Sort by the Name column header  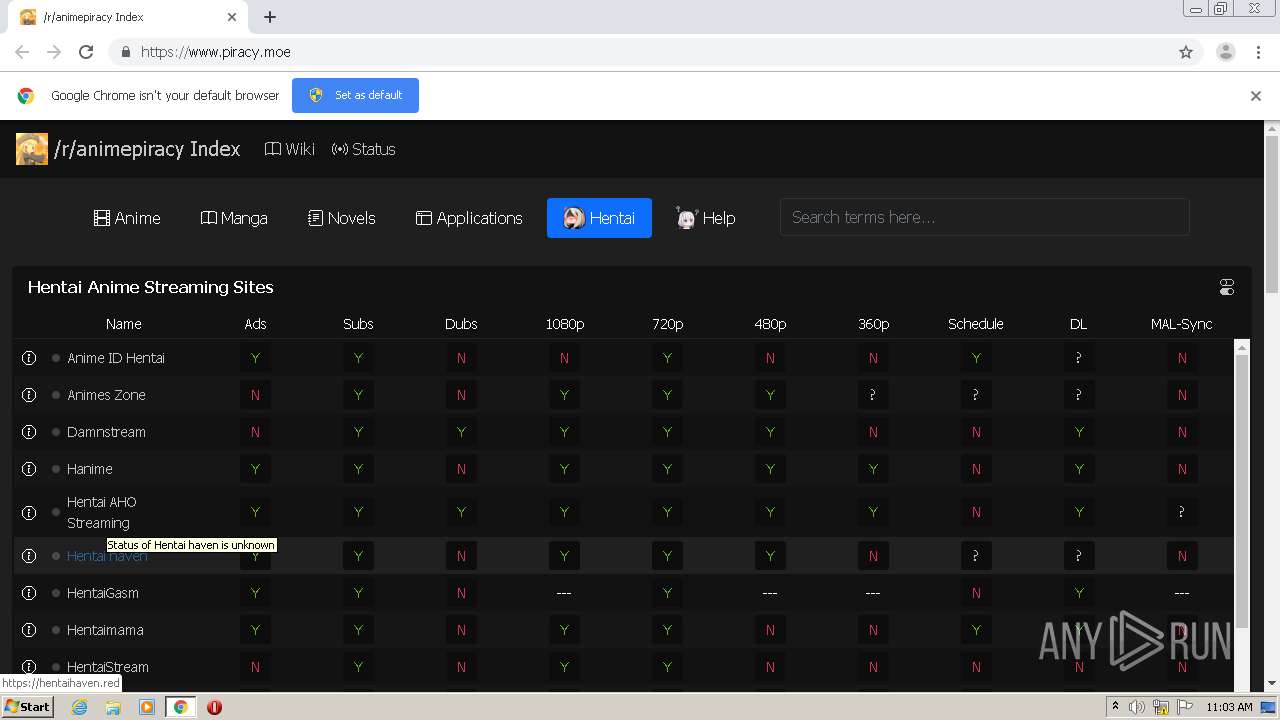(x=124, y=324)
